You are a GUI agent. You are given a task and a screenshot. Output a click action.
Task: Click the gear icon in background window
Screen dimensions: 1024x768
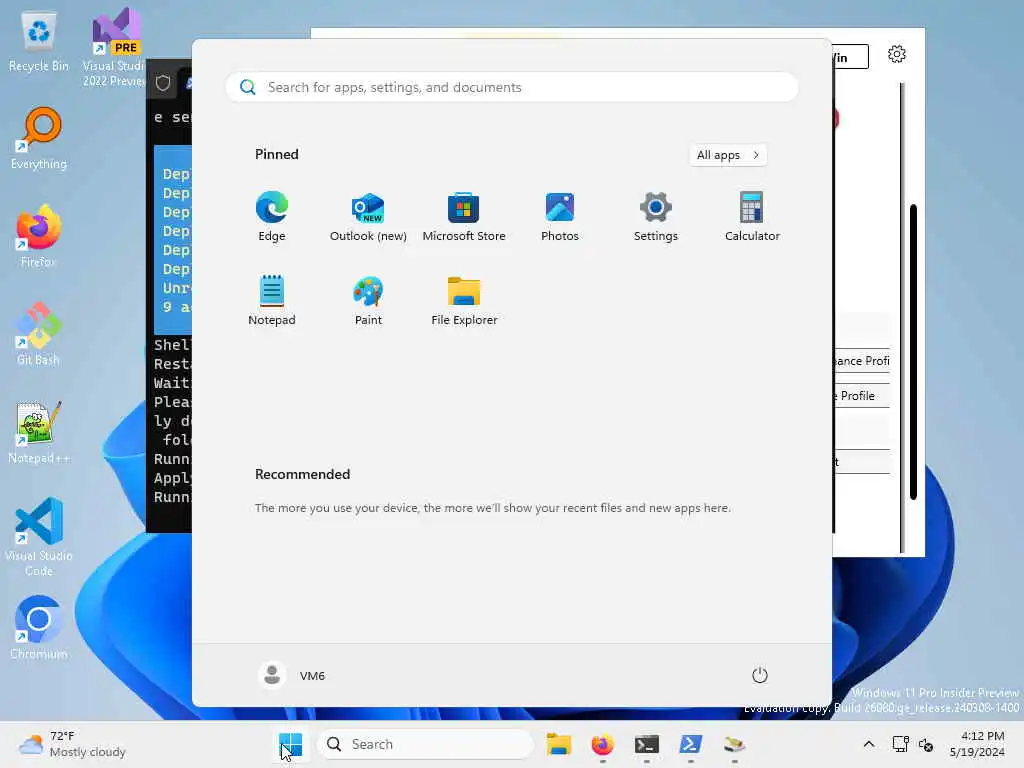pyautogui.click(x=897, y=54)
